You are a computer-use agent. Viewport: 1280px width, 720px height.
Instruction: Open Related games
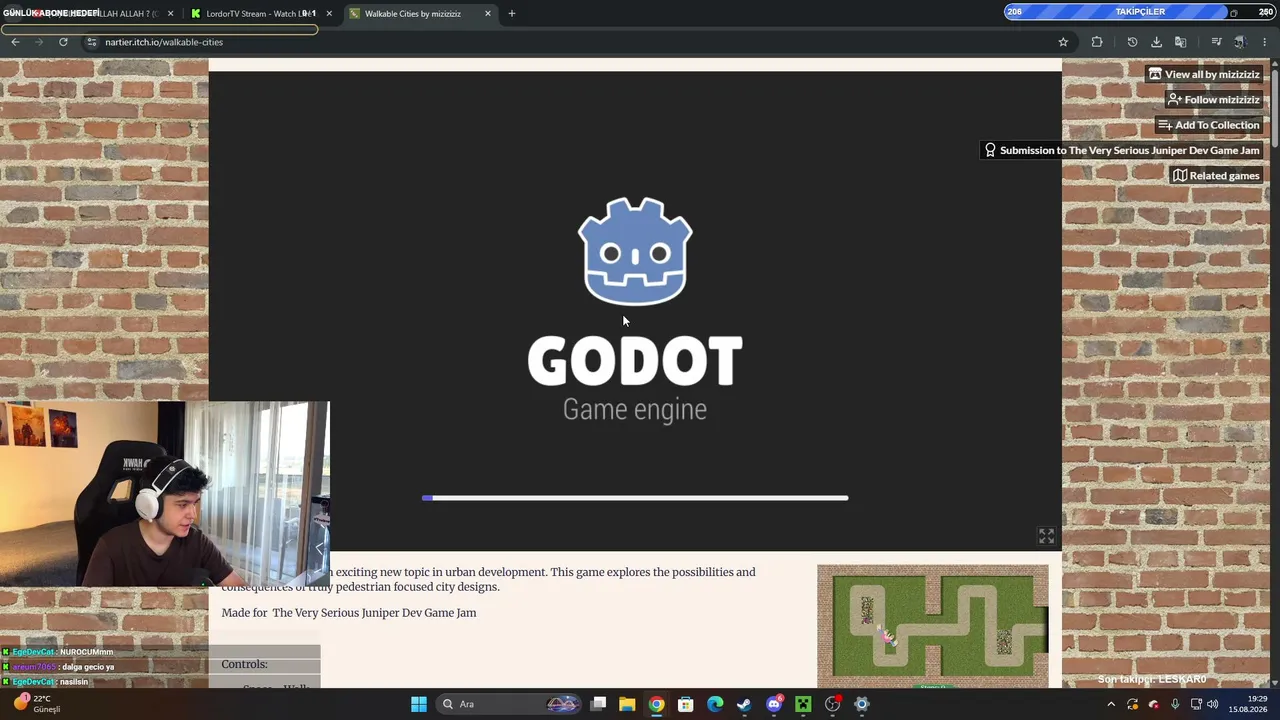pyautogui.click(x=1216, y=175)
